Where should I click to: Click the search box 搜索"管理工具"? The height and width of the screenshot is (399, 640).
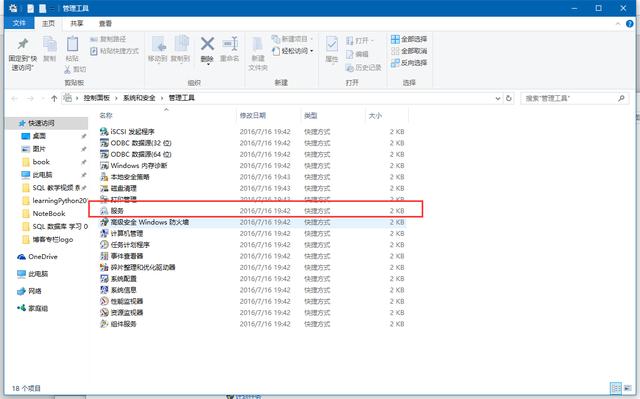coord(575,98)
